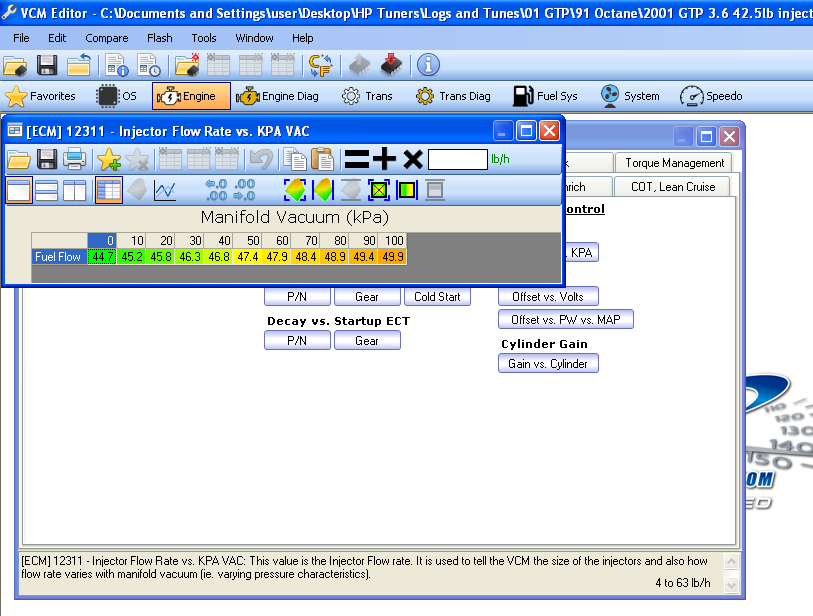Viewport: 813px width, 616px height.
Task: Open the Edit menu
Action: 57,38
